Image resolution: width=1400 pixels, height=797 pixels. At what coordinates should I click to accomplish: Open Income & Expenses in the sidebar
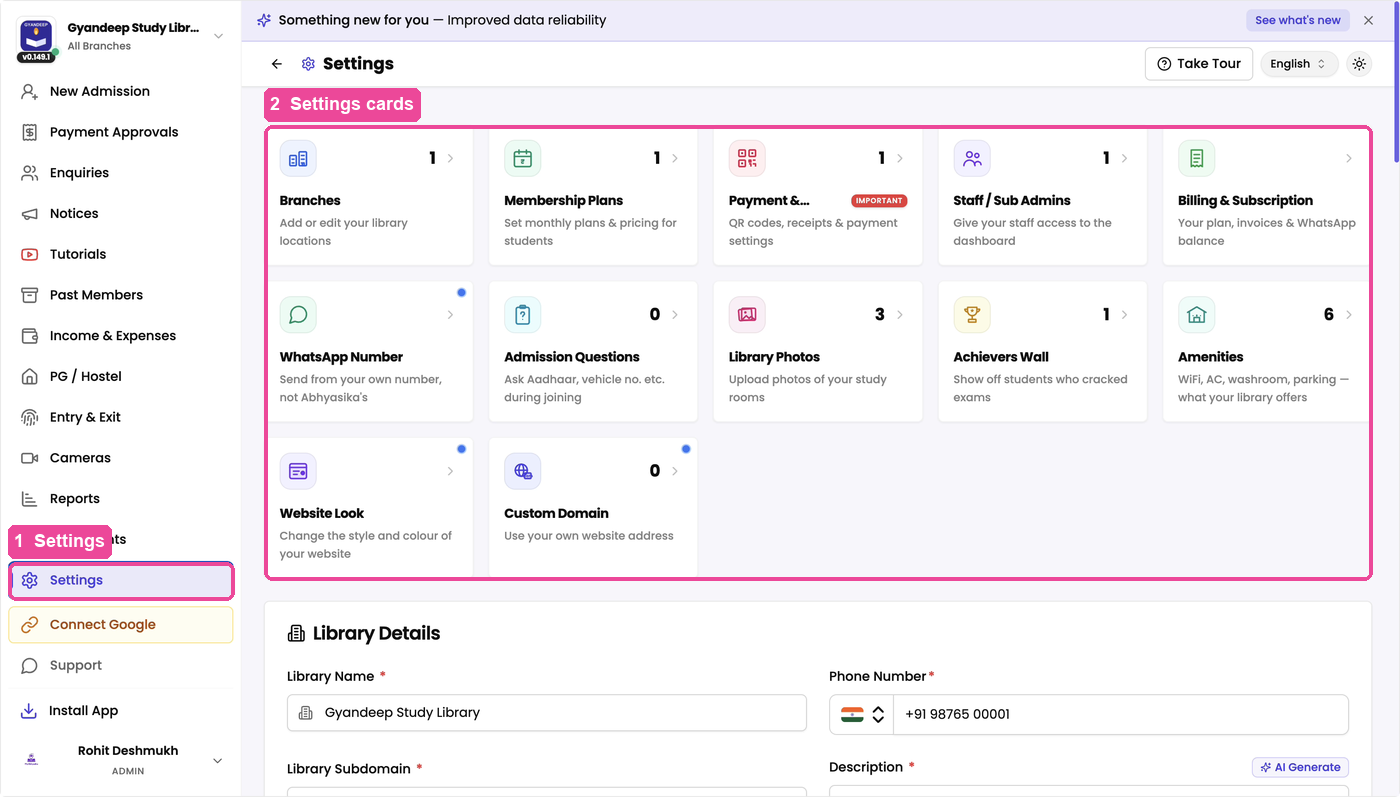121,336
